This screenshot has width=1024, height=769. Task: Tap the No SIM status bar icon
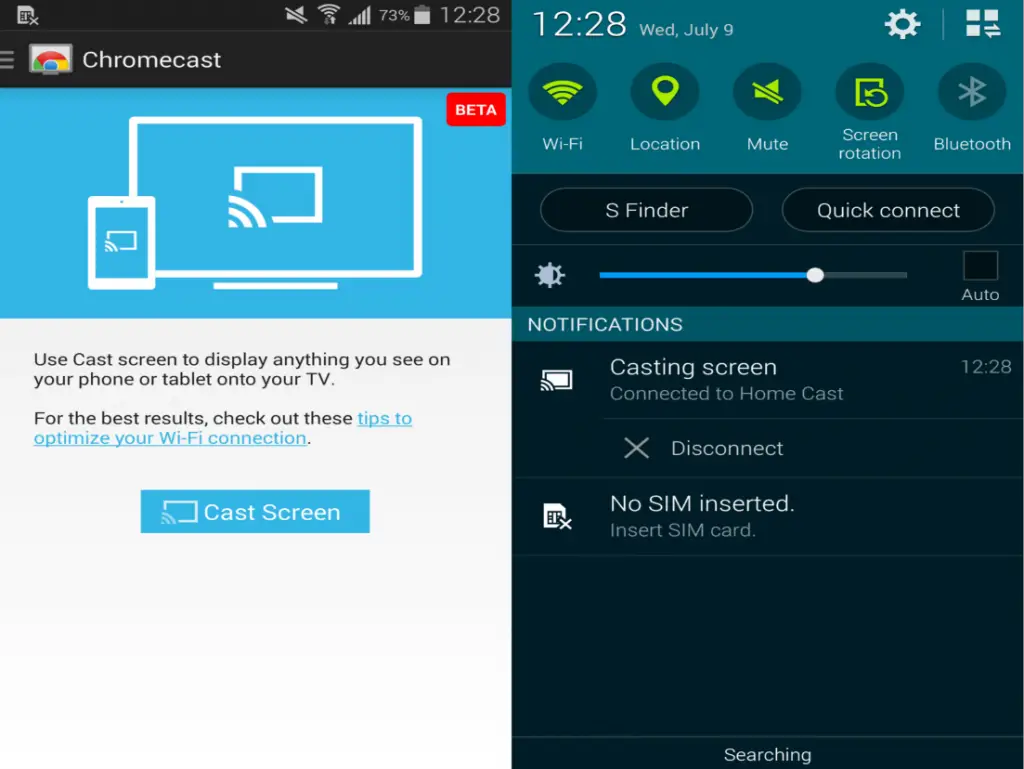click(27, 15)
